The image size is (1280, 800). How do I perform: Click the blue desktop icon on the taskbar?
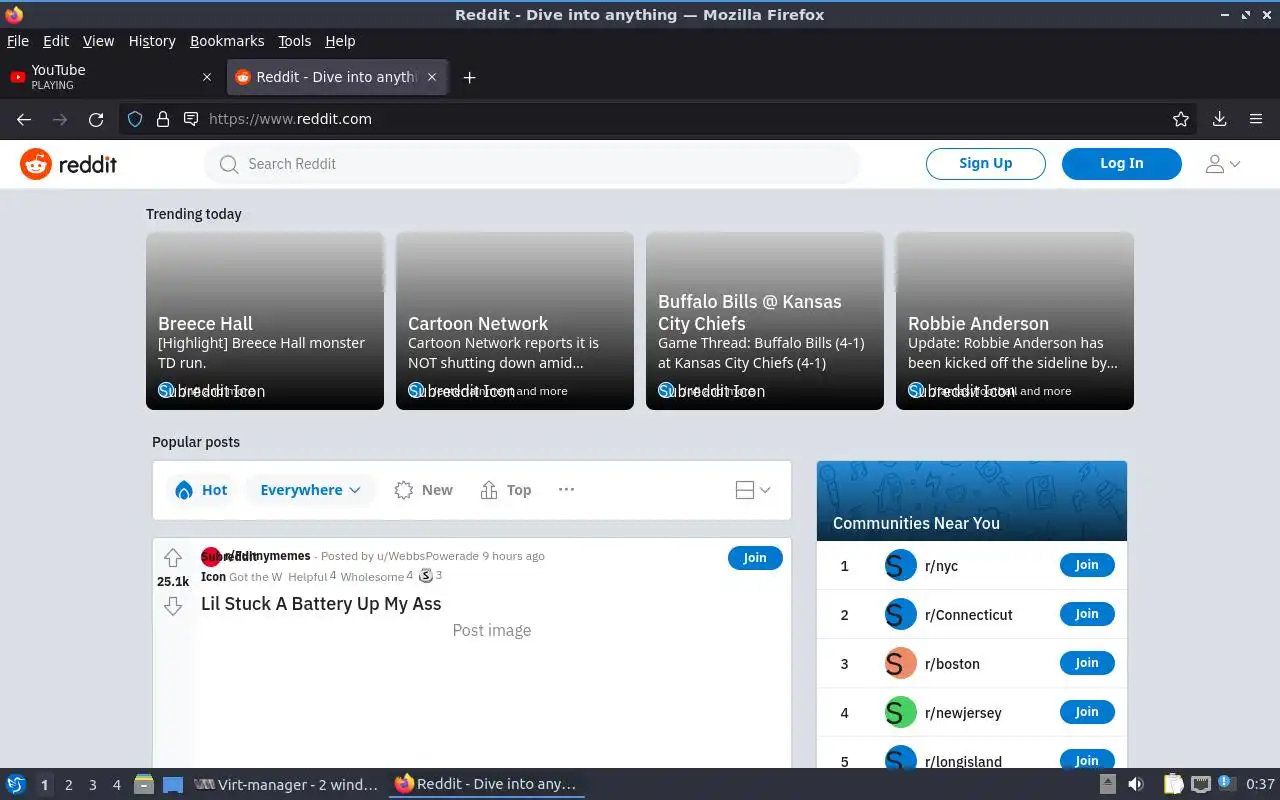coord(173,784)
